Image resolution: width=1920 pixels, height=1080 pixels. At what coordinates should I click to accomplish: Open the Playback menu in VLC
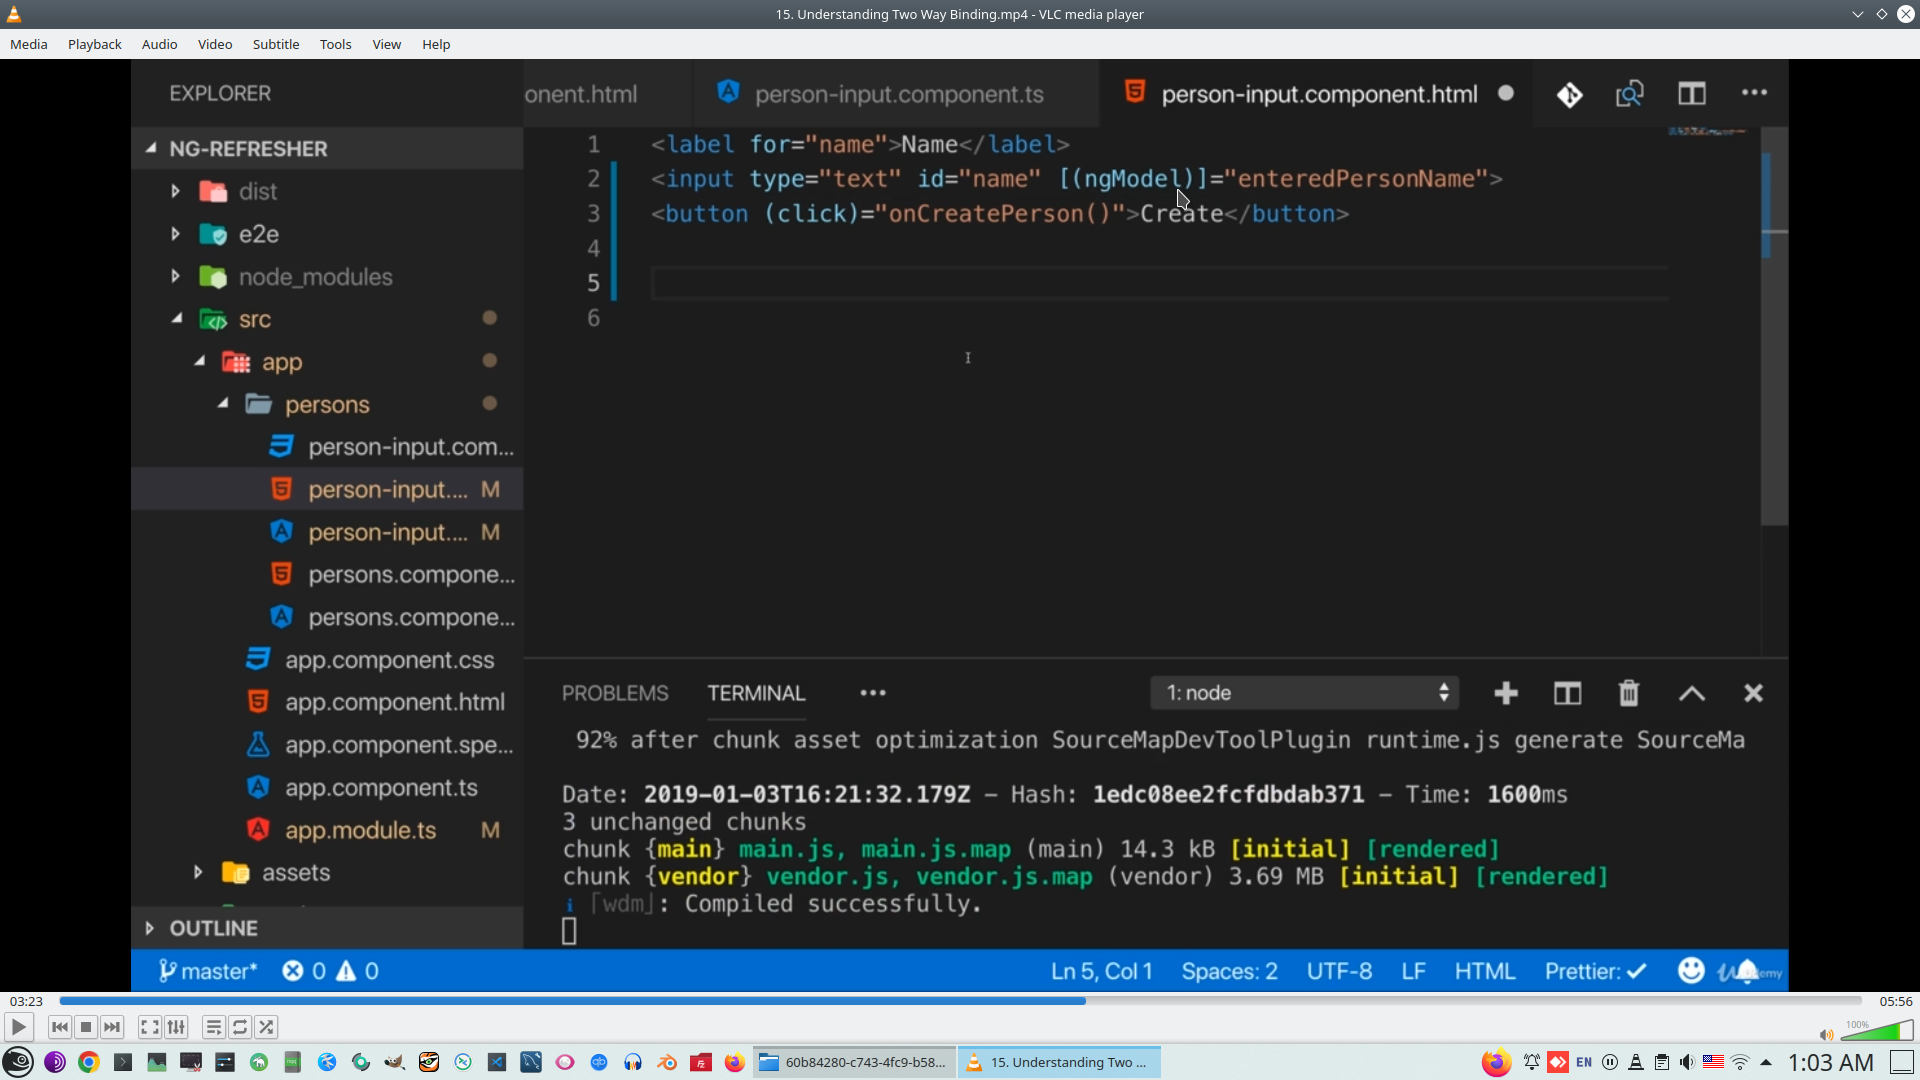coord(93,44)
